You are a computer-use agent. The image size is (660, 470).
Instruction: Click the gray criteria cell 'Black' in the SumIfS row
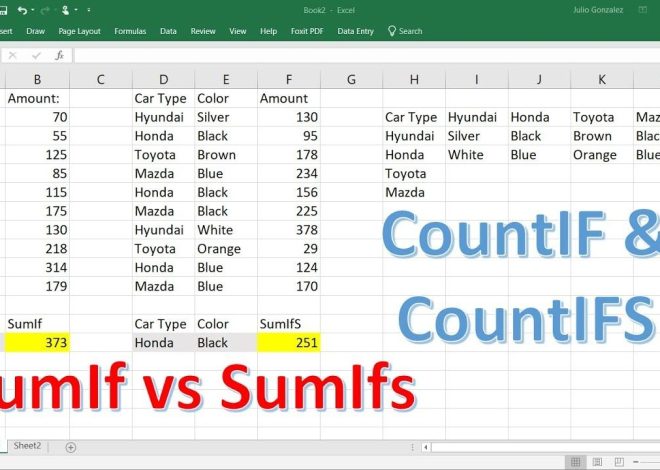(x=226, y=343)
